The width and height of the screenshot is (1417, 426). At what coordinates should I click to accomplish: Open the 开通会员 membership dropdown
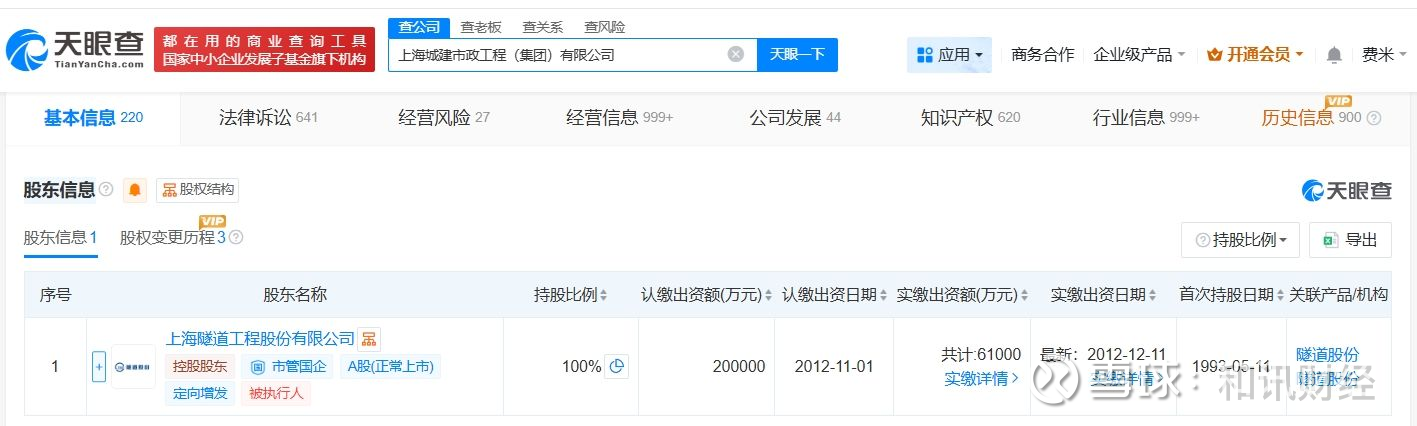point(1255,55)
